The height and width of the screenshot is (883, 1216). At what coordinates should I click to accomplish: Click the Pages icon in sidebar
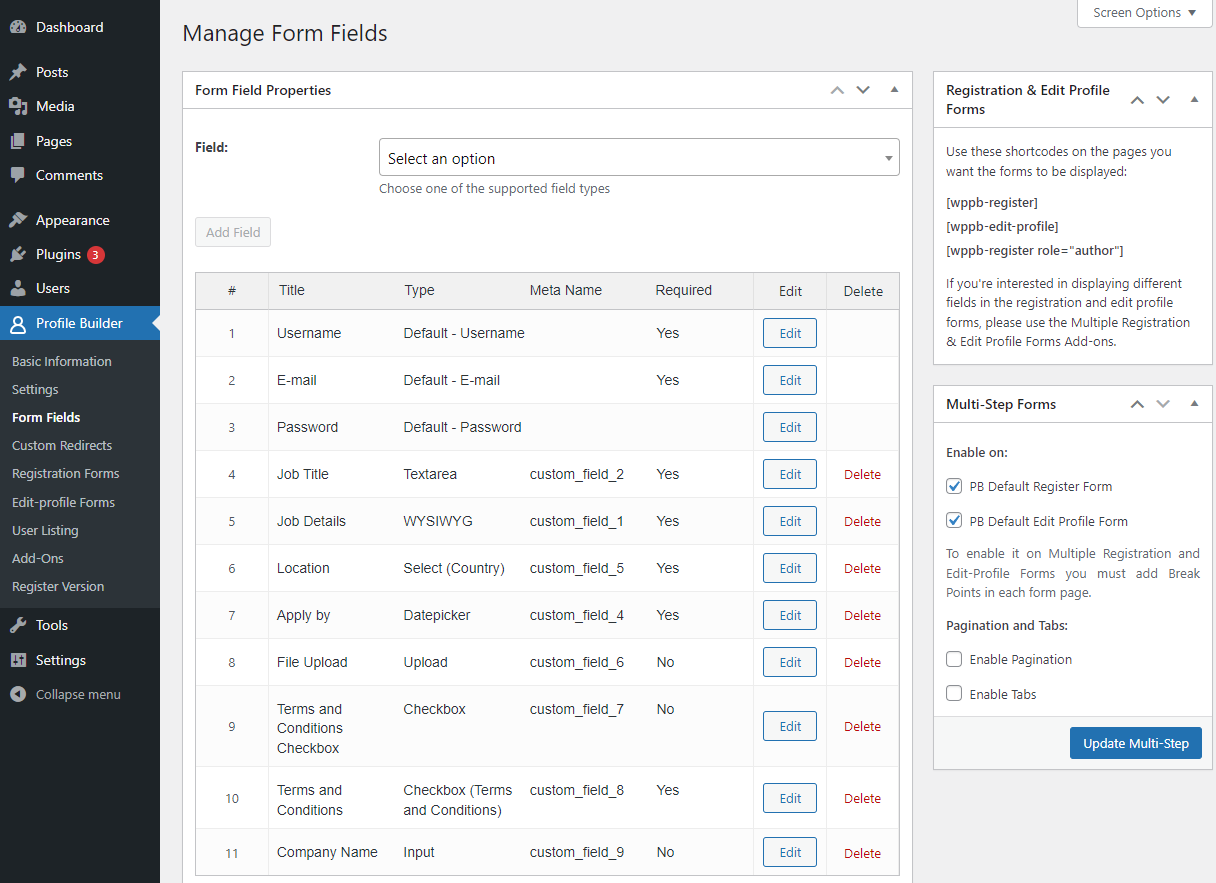(x=18, y=141)
